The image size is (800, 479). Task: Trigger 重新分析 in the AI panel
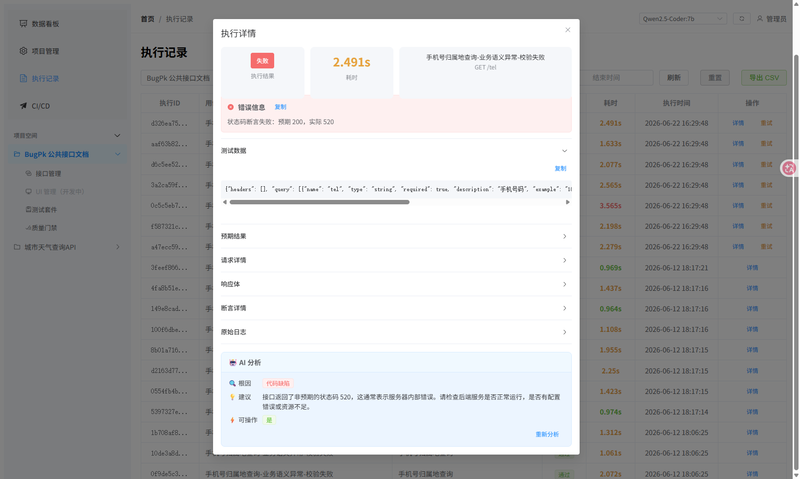(x=547, y=434)
